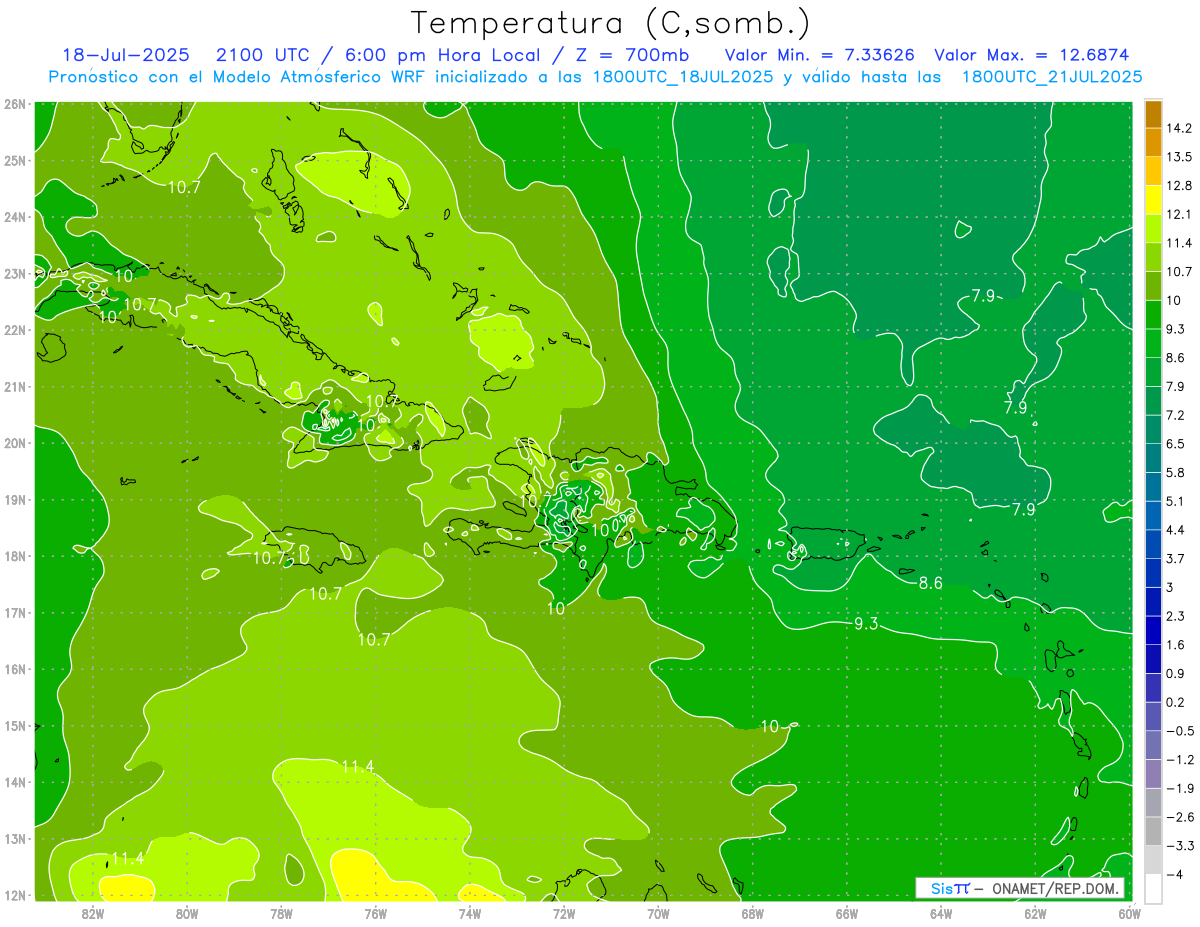The height and width of the screenshot is (927, 1200).
Task: Click the 24N latitude axis label
Action: coord(15,216)
